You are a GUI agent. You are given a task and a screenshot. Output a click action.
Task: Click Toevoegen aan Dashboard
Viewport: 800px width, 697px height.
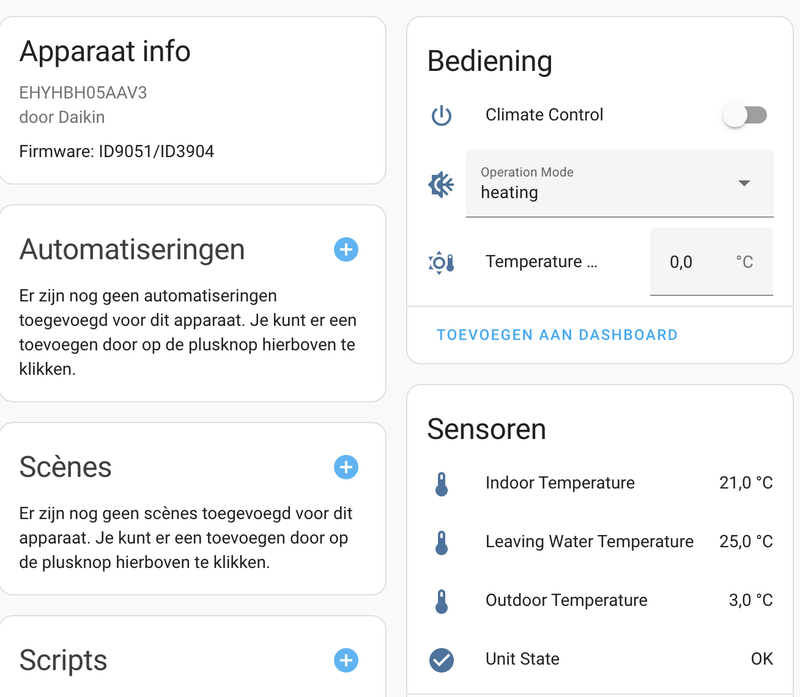tap(557, 335)
